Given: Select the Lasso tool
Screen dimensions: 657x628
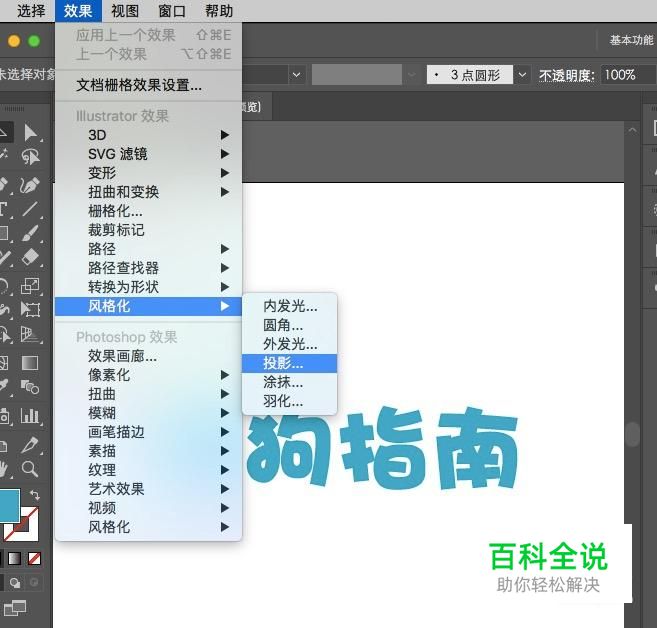Looking at the screenshot, I should click(30, 158).
